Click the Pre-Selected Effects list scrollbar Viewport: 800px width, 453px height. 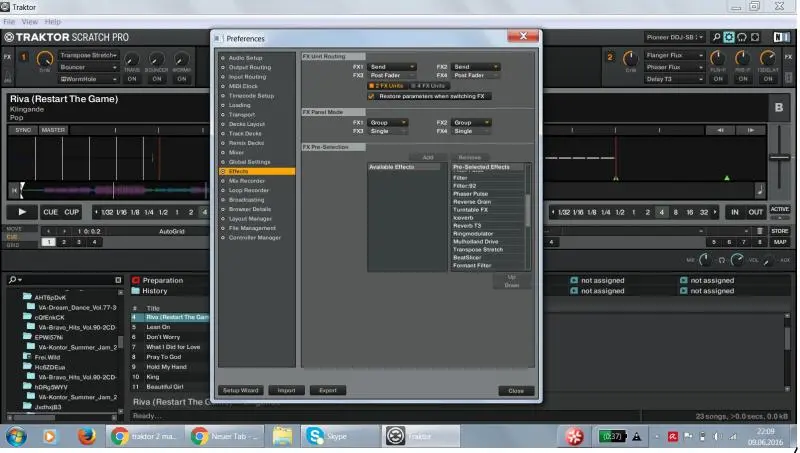click(x=528, y=215)
